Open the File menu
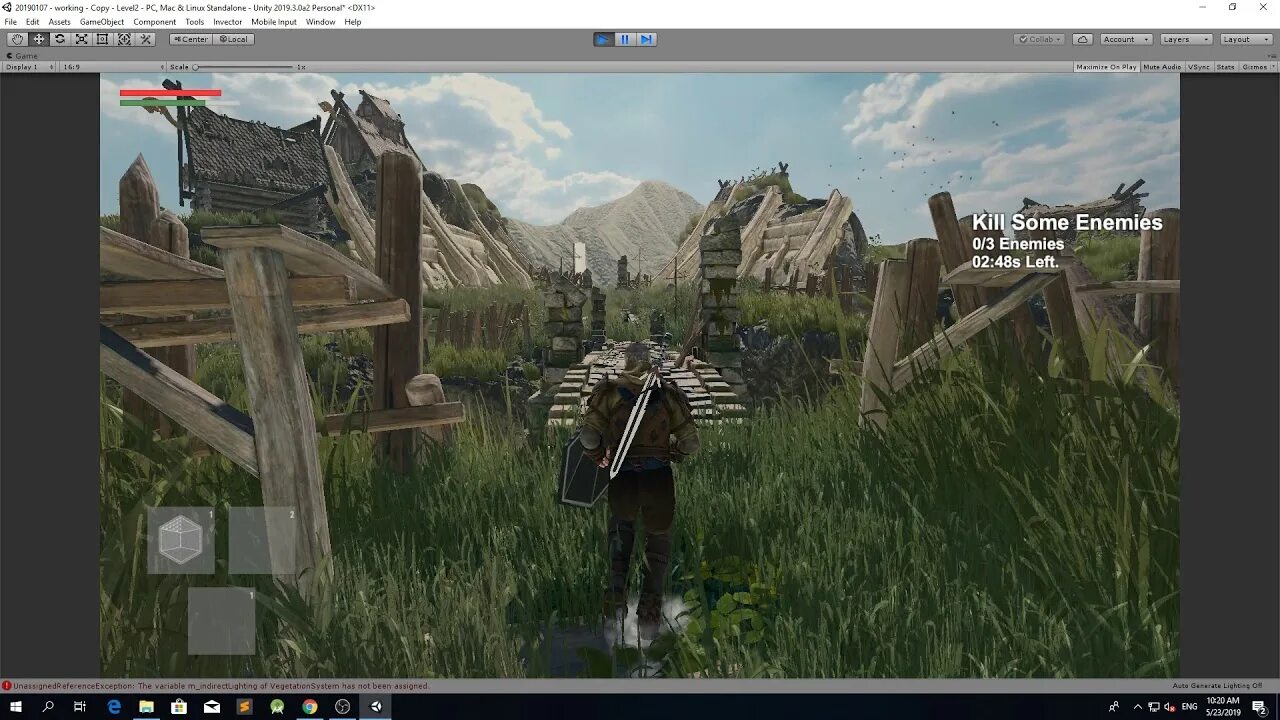This screenshot has width=1280, height=720. (10, 22)
